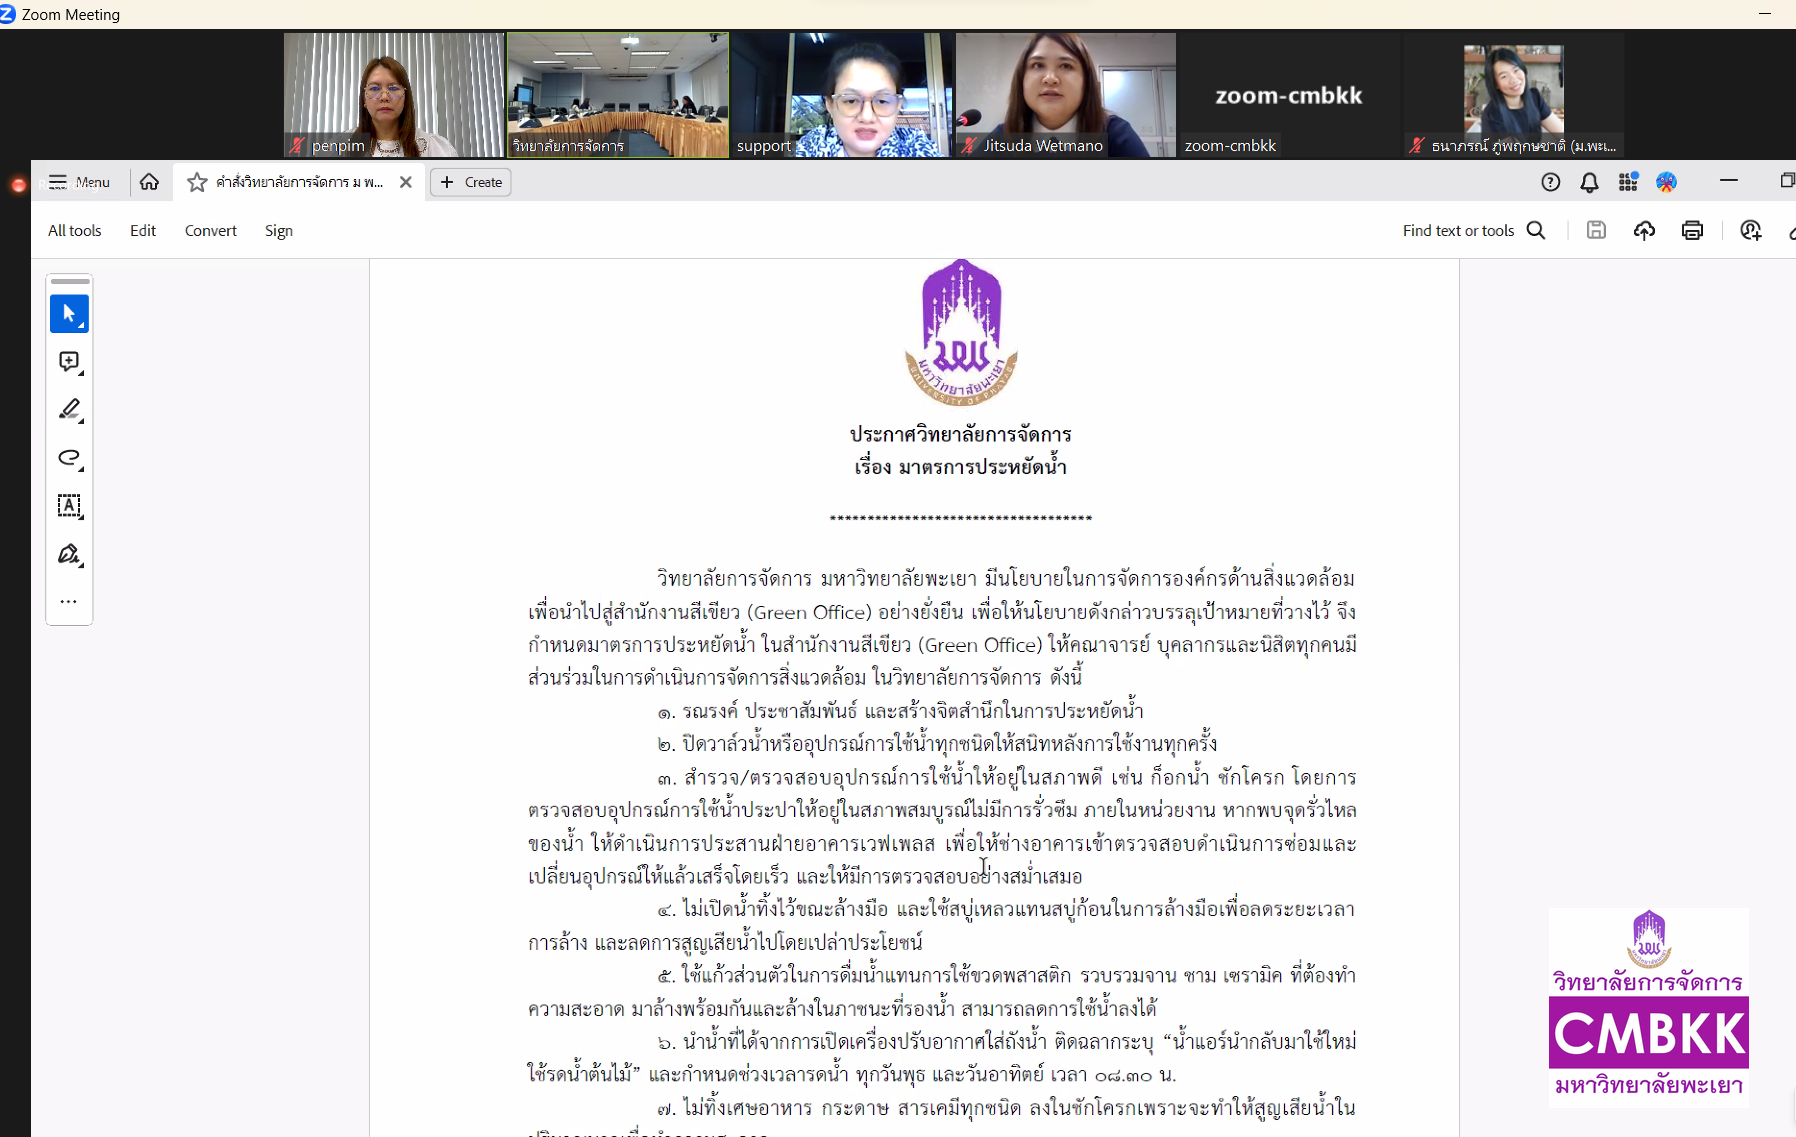Screen dimensions: 1796x1137
Task: Star the open document tab
Action: tap(197, 182)
